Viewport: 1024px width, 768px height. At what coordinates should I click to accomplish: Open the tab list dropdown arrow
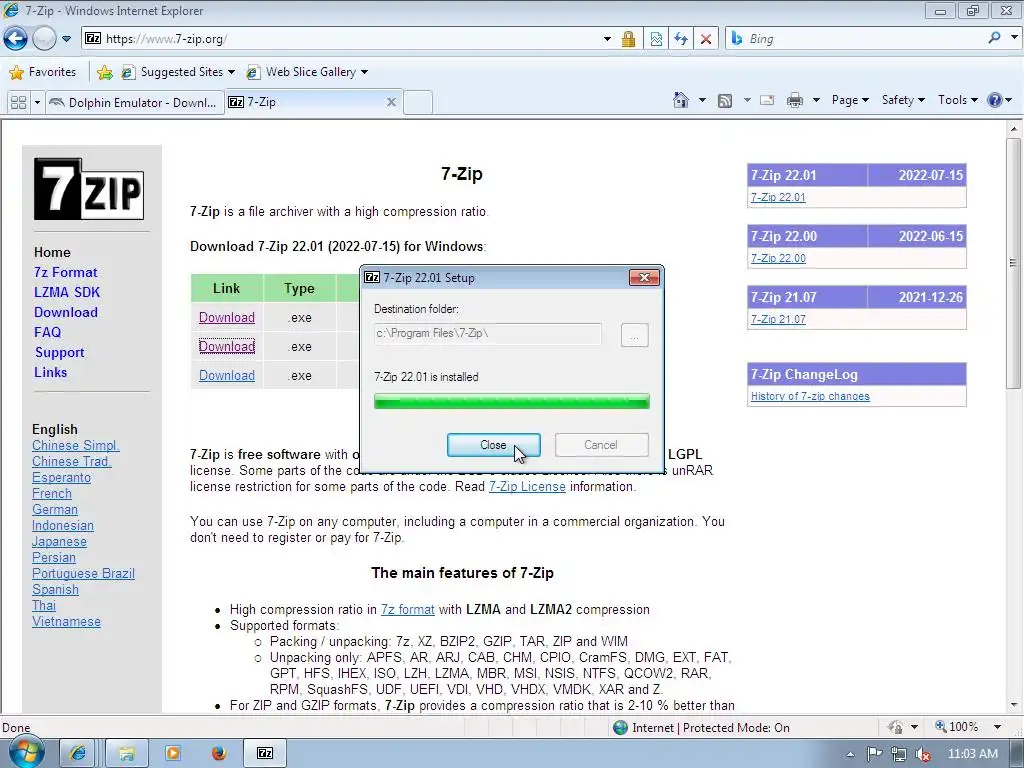tap(37, 103)
